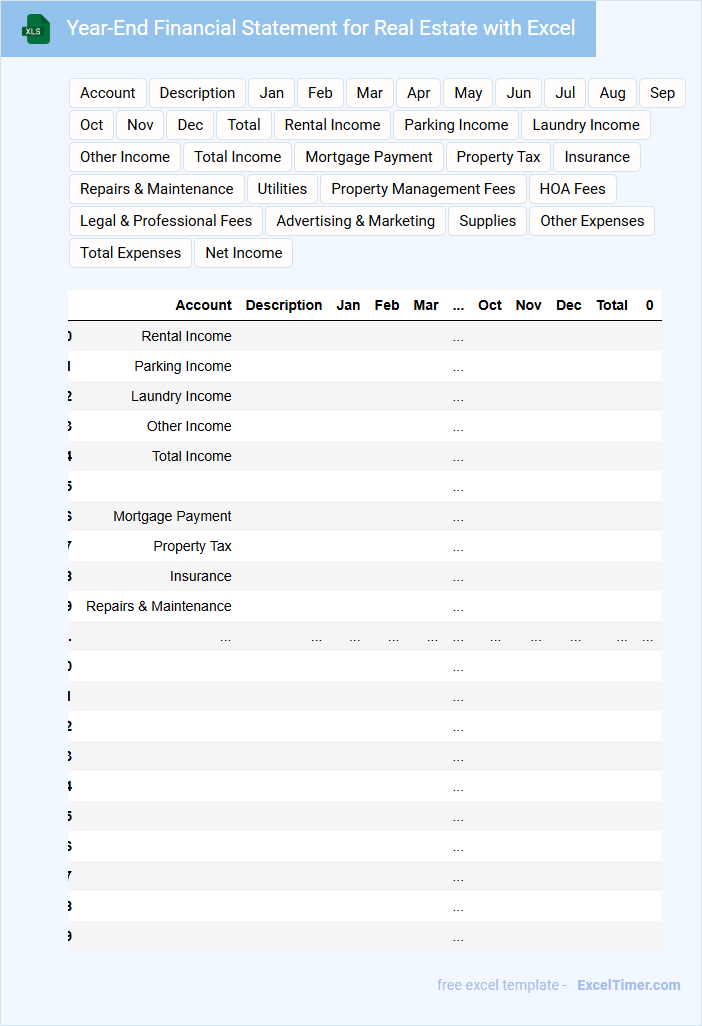
Task: Click the Oct column header in table
Action: (x=489, y=306)
